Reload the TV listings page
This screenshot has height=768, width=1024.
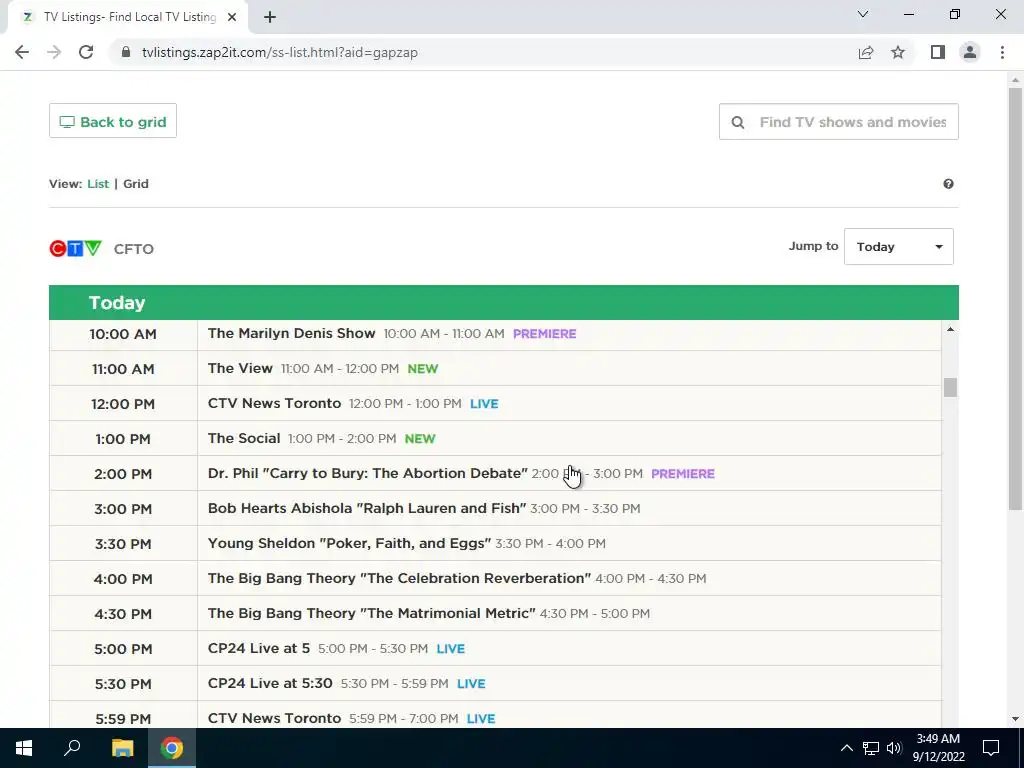(x=86, y=52)
